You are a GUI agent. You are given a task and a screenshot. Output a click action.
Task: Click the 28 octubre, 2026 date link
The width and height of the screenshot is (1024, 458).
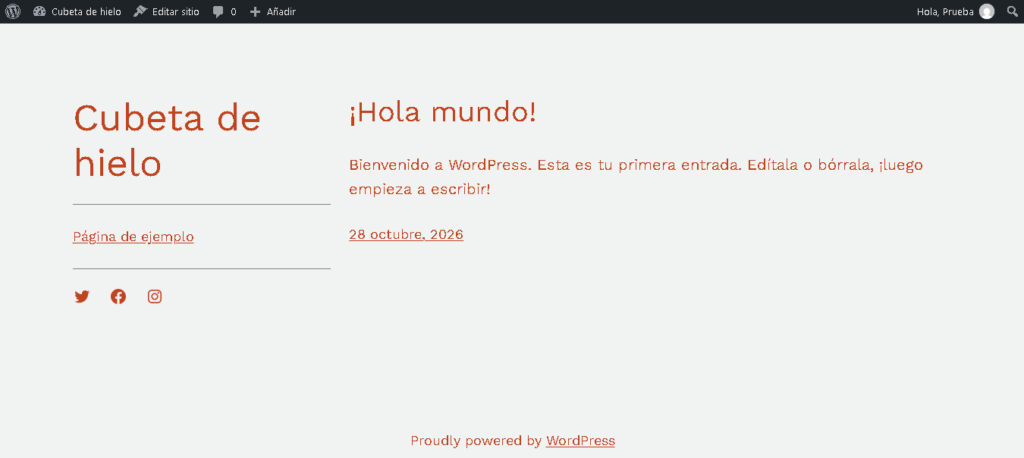pyautogui.click(x=406, y=235)
